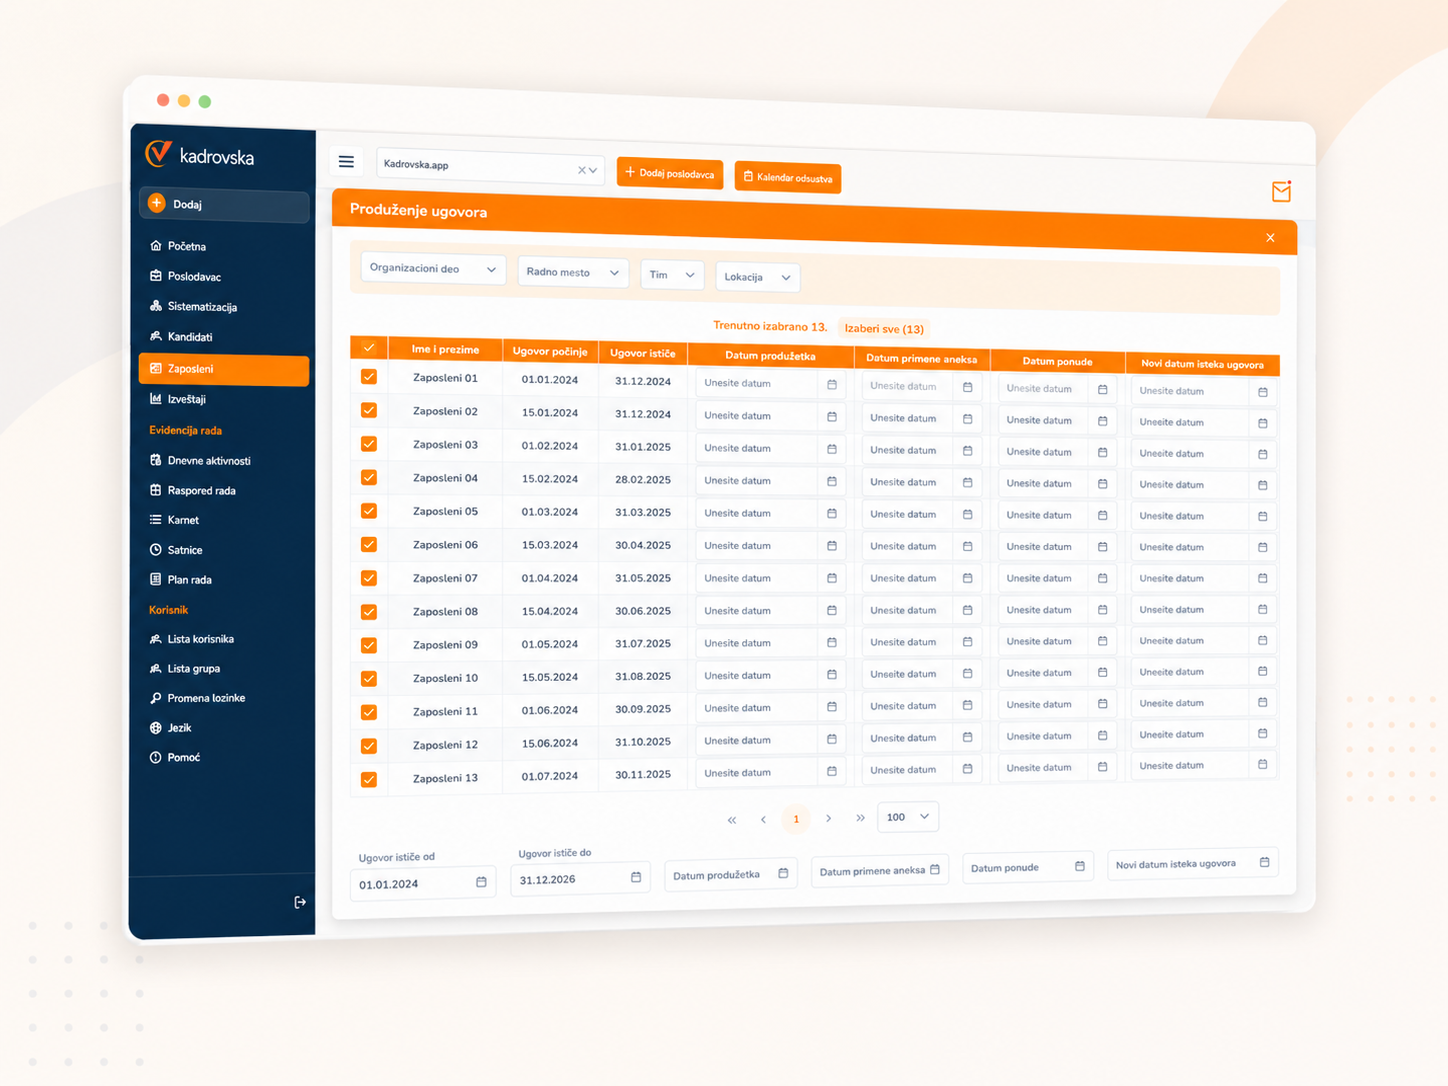Click calendar icon in bottom Novi datum isteka ugovora

1264,862
